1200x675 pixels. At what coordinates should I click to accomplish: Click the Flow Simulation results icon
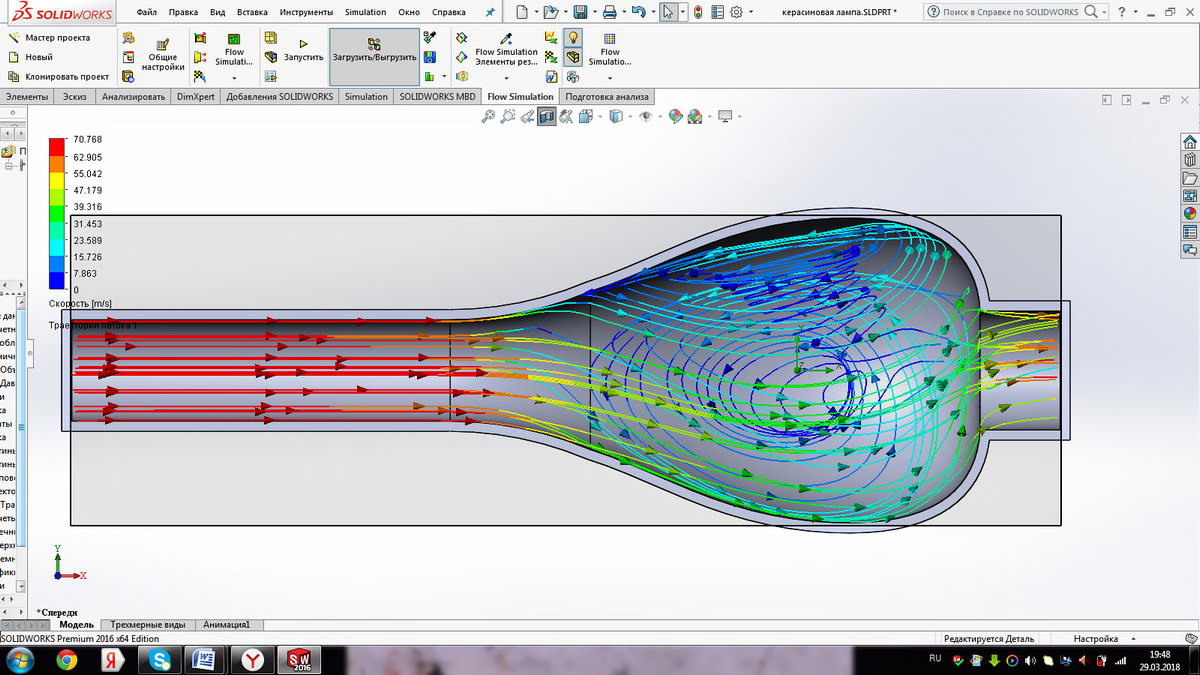234,39
